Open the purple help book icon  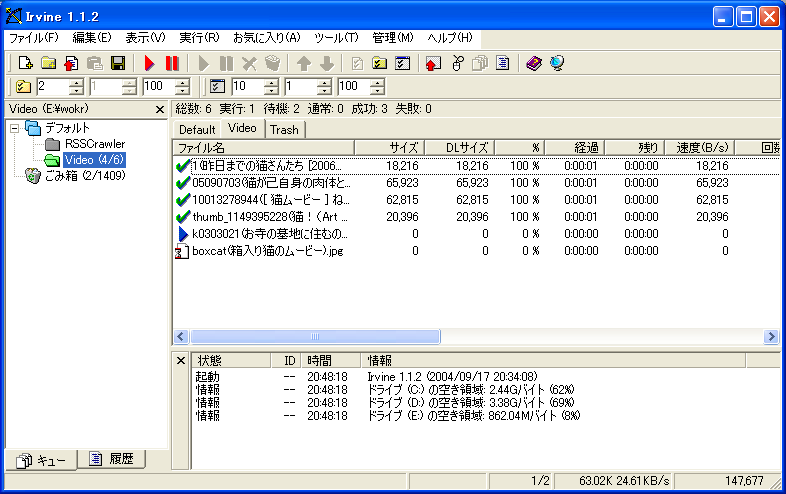click(x=534, y=63)
